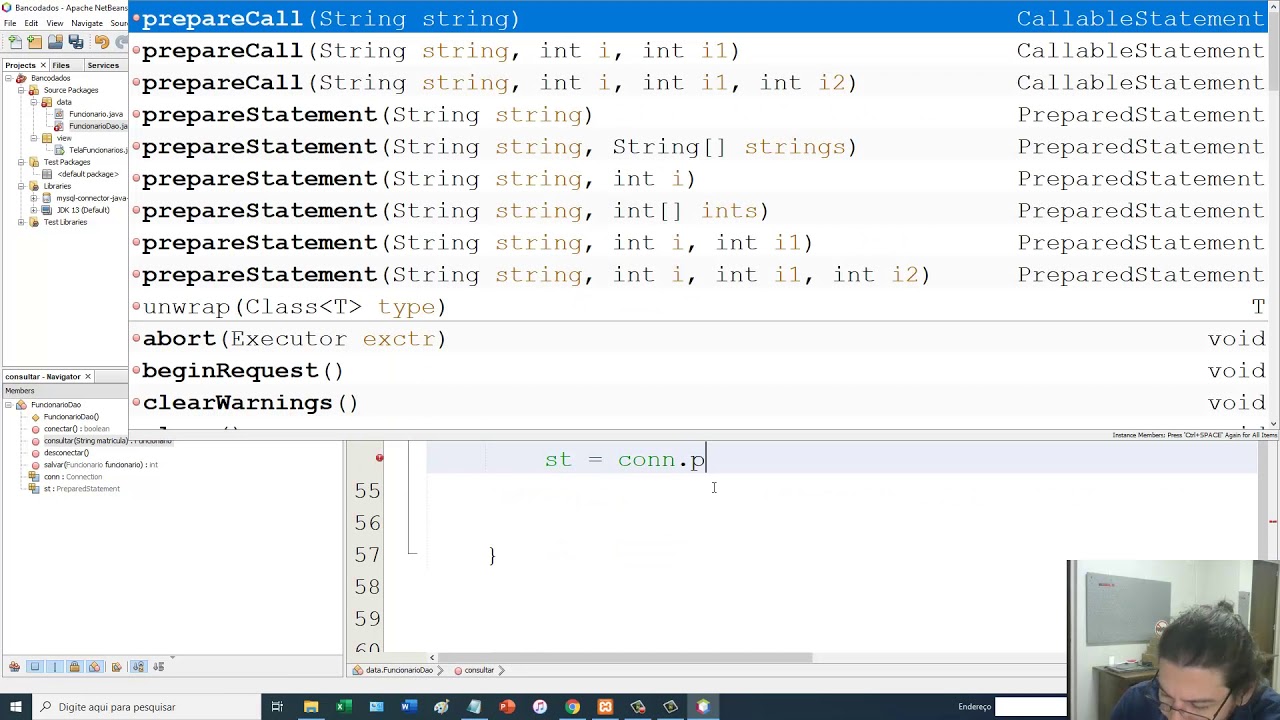Close the consultar - Navigator tab with its X

point(87,377)
